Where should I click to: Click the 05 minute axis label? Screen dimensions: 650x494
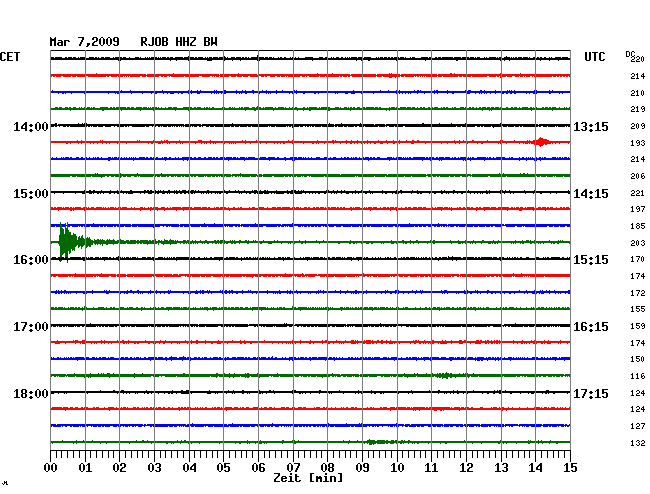click(x=223, y=468)
